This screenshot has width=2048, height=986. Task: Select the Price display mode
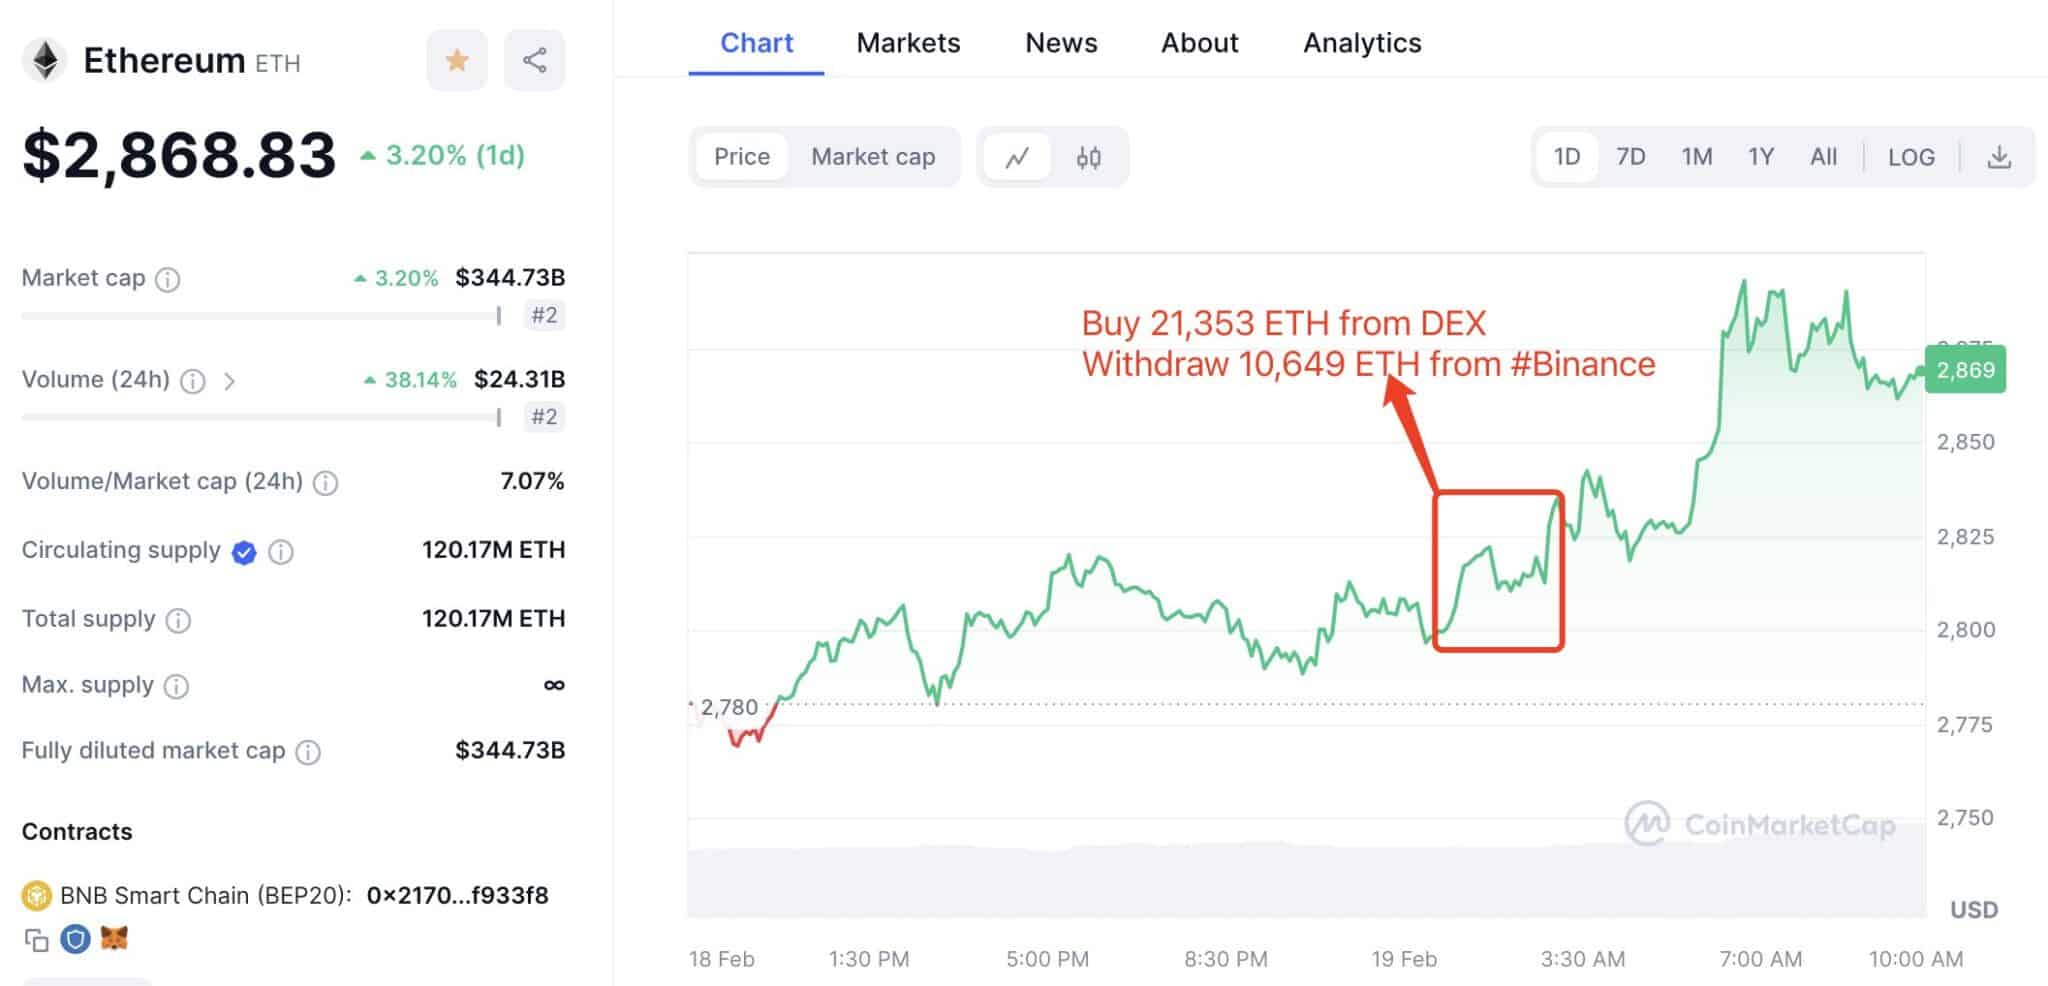(741, 156)
